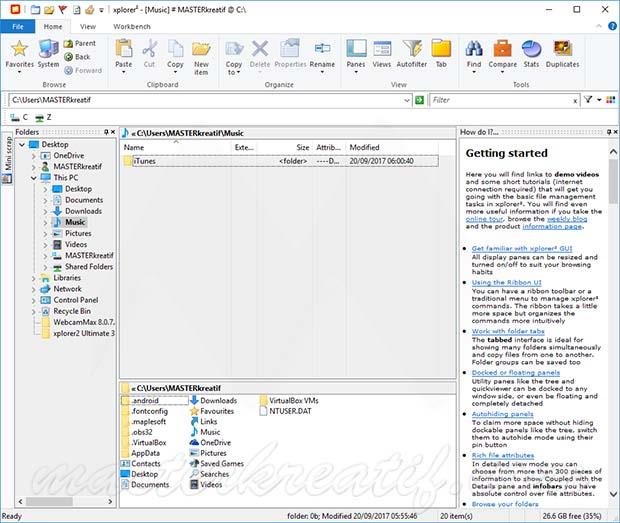Open Properties in Organize group
Viewport: 620px width, 523px height.
(290, 49)
